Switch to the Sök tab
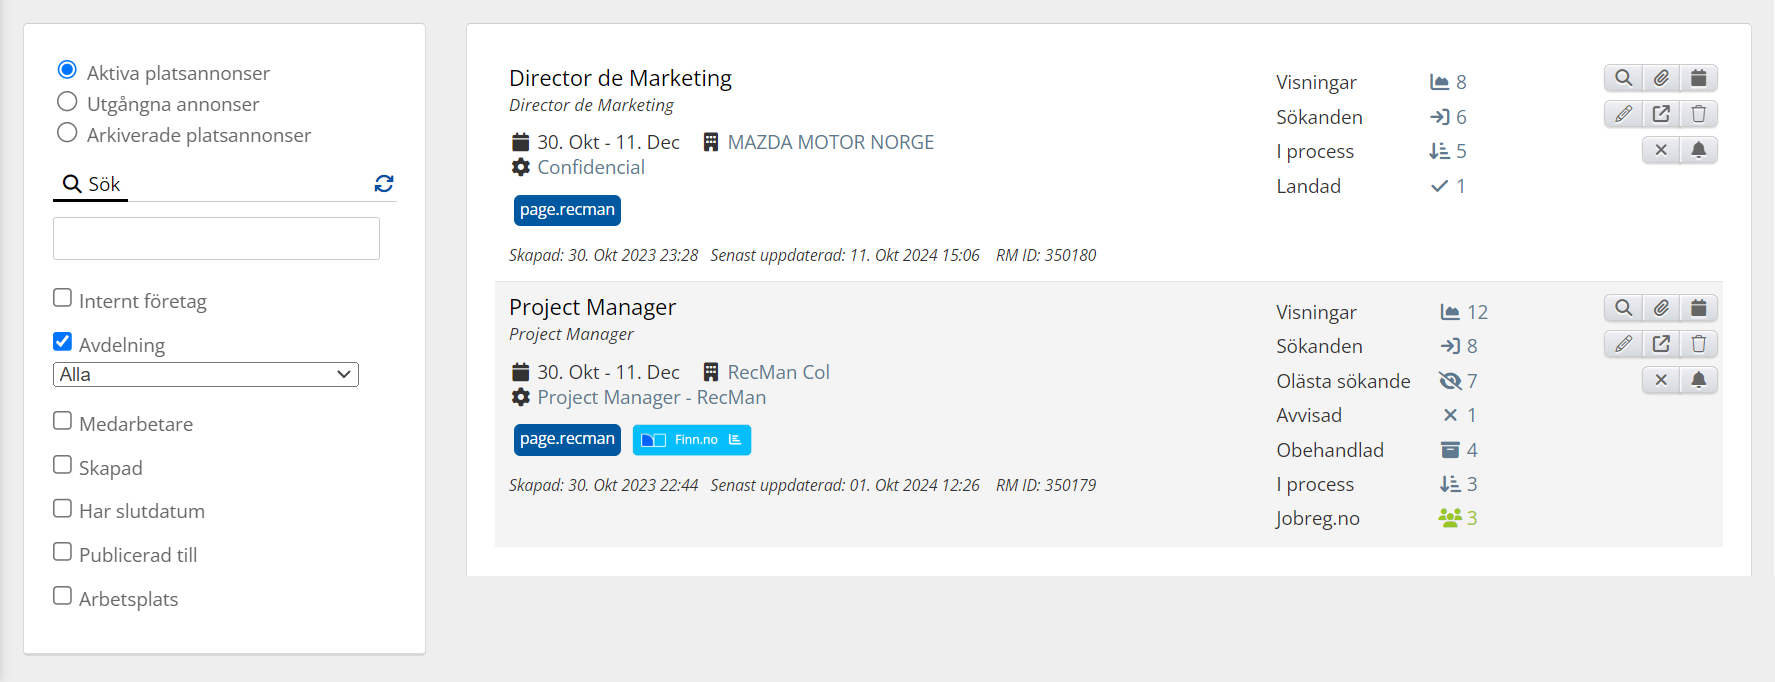 point(91,184)
